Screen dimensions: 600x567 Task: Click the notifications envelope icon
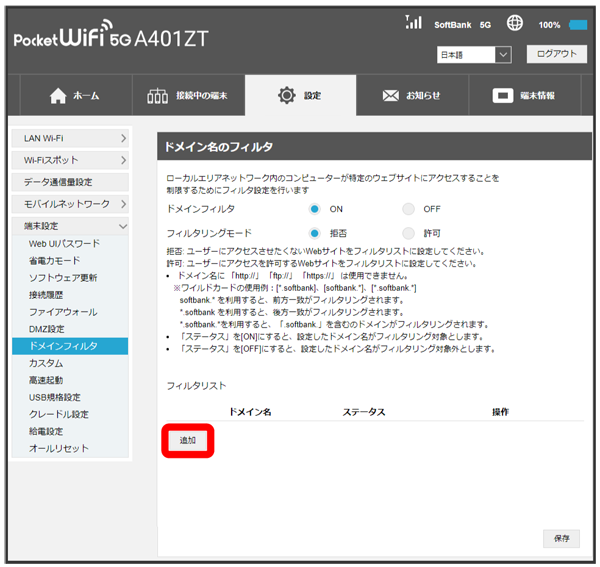click(391, 96)
